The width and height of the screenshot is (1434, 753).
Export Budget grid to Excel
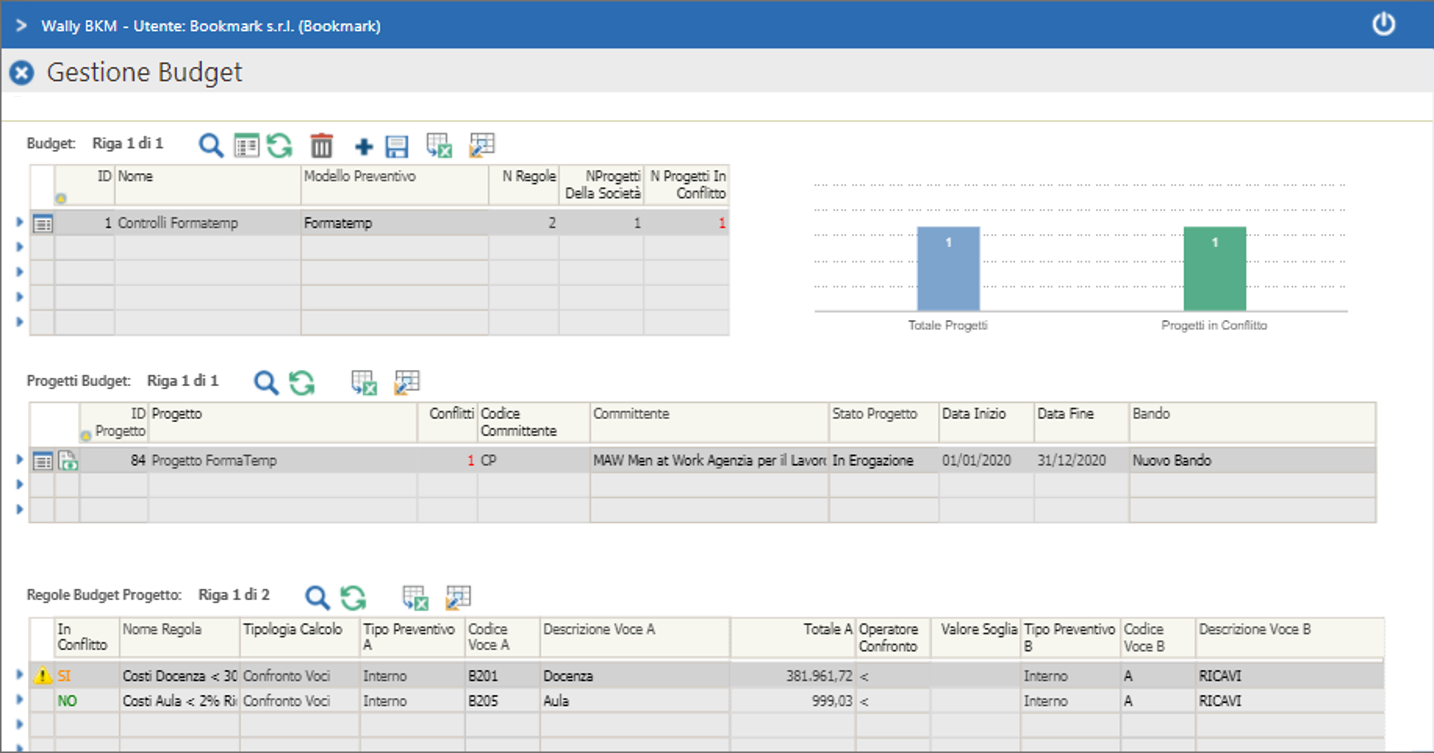coord(439,146)
